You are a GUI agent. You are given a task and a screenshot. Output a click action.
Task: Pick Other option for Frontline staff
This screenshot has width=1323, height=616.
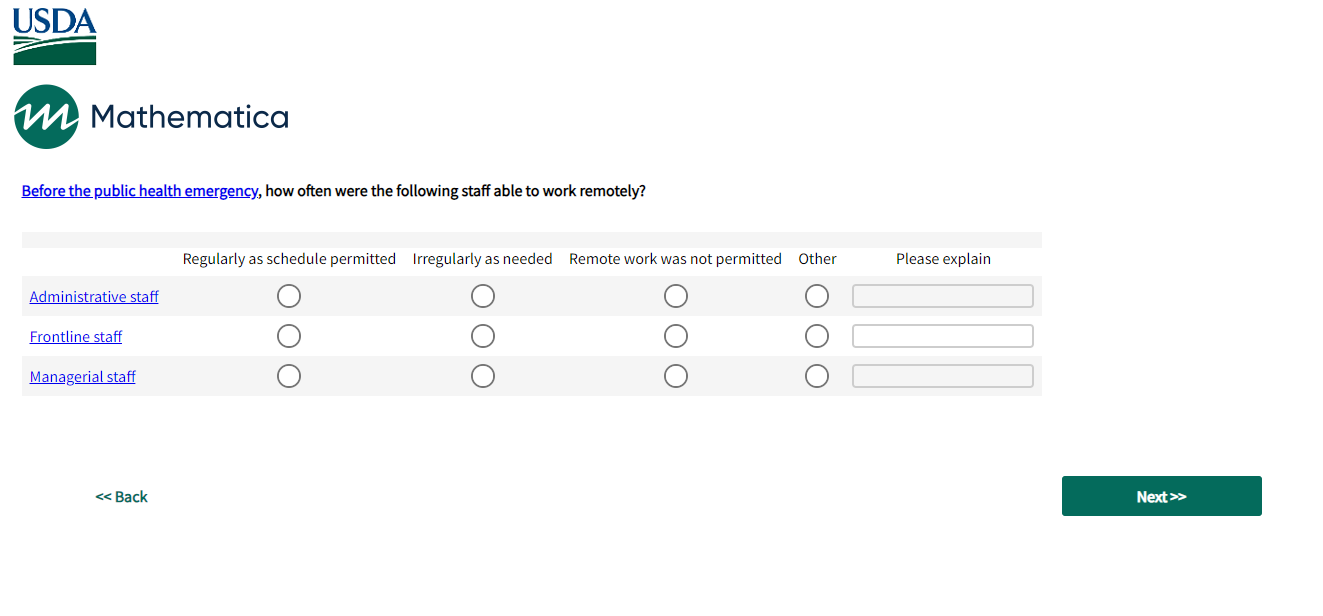pyautogui.click(x=817, y=336)
